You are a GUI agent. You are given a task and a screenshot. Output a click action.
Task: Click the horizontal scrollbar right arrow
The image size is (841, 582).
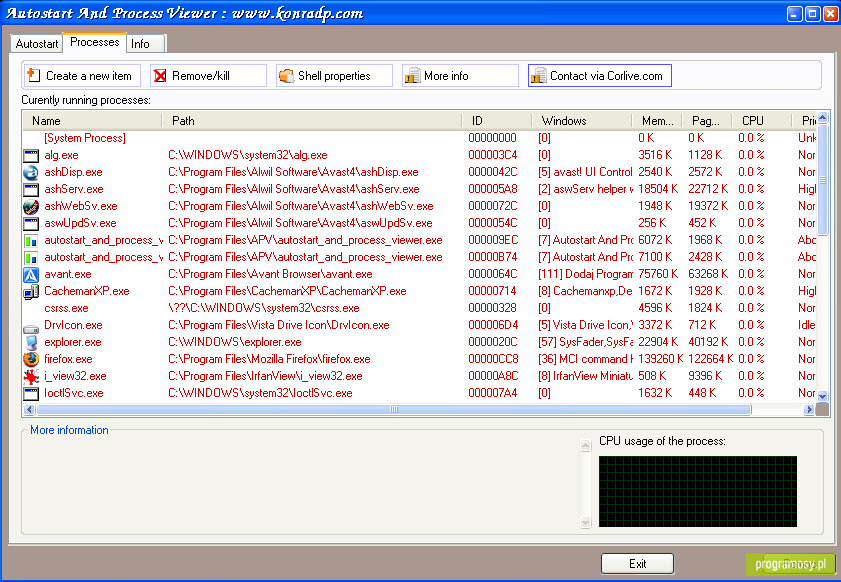(x=809, y=410)
